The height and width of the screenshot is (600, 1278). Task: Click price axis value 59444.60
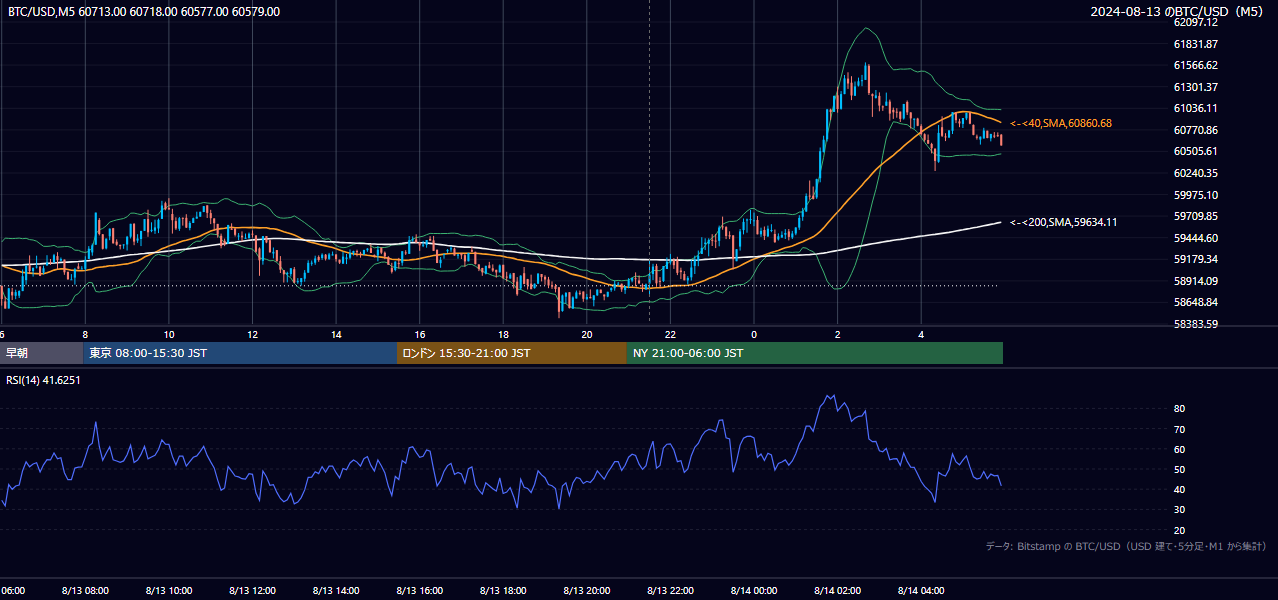pyautogui.click(x=1196, y=238)
